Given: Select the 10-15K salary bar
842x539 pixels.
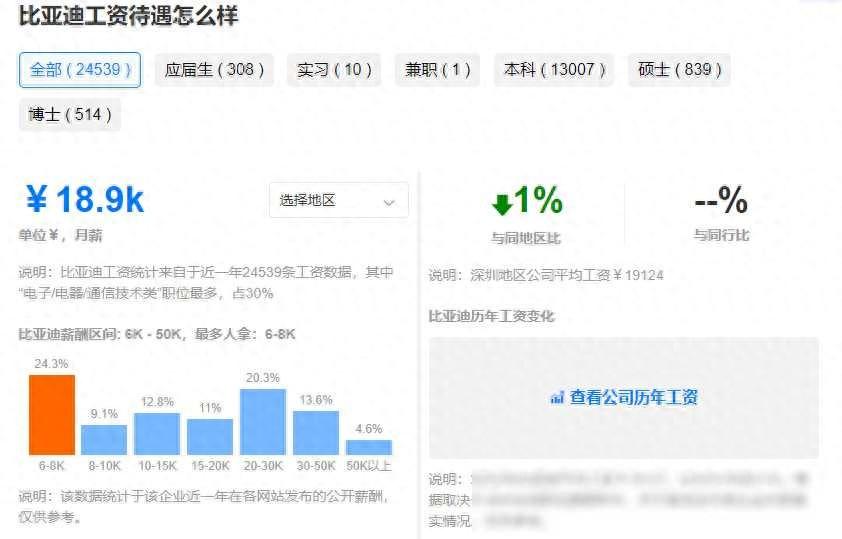Looking at the screenshot, I should tap(157, 434).
